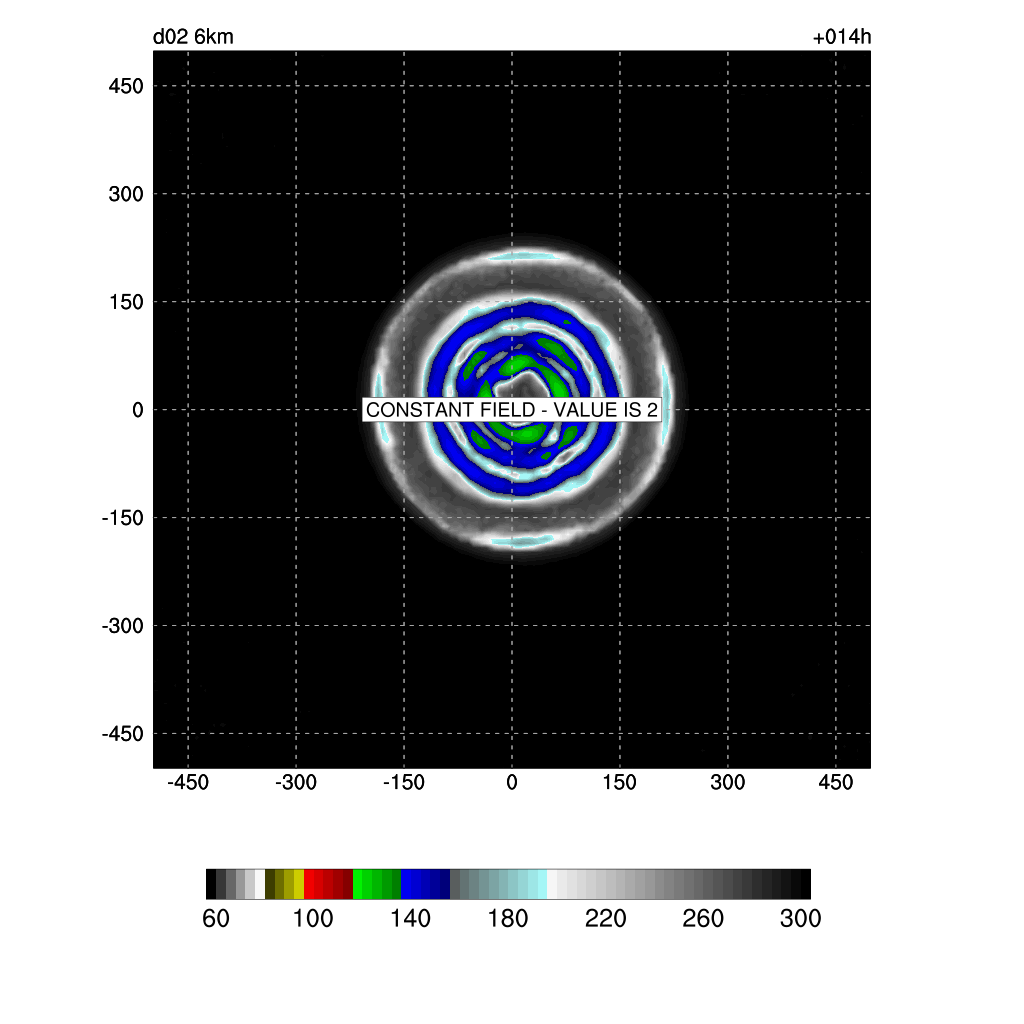Click the colorbar label 180
The width and height of the screenshot is (1024, 1024).
coord(507,919)
